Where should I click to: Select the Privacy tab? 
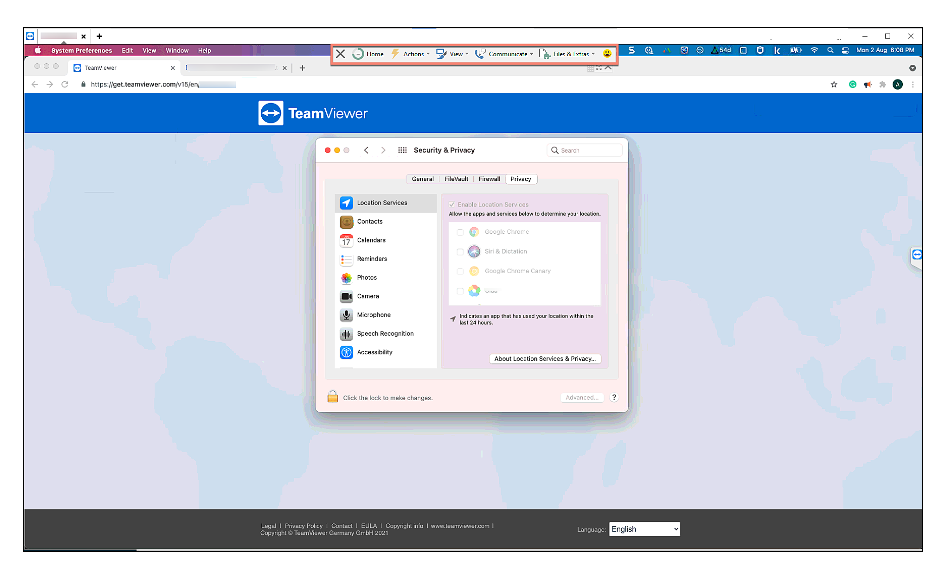520,179
